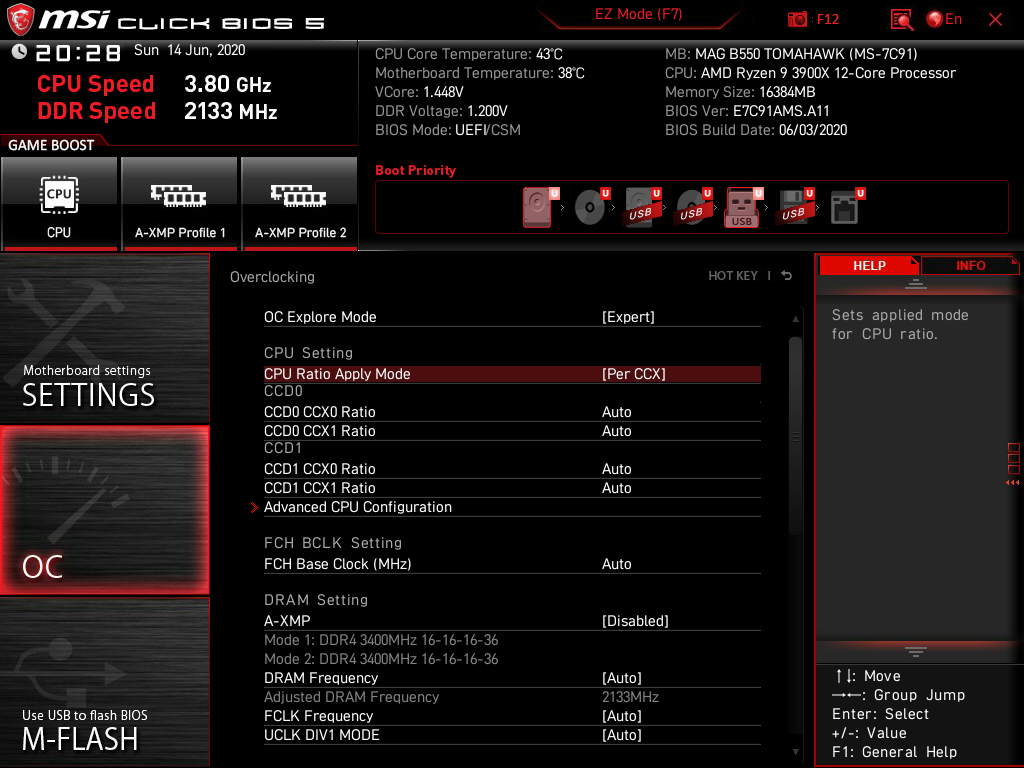
Task: Click the scroll down arrow of settings list
Action: pyautogui.click(x=795, y=752)
